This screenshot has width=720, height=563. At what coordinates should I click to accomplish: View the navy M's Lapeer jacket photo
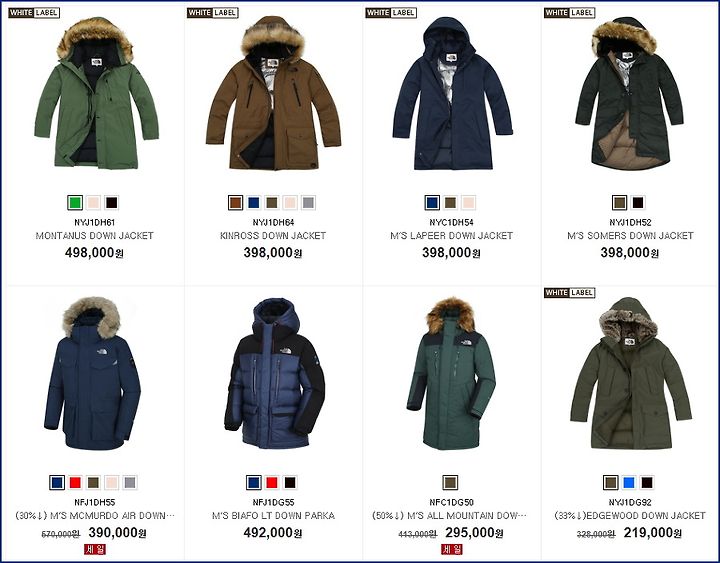coord(452,93)
